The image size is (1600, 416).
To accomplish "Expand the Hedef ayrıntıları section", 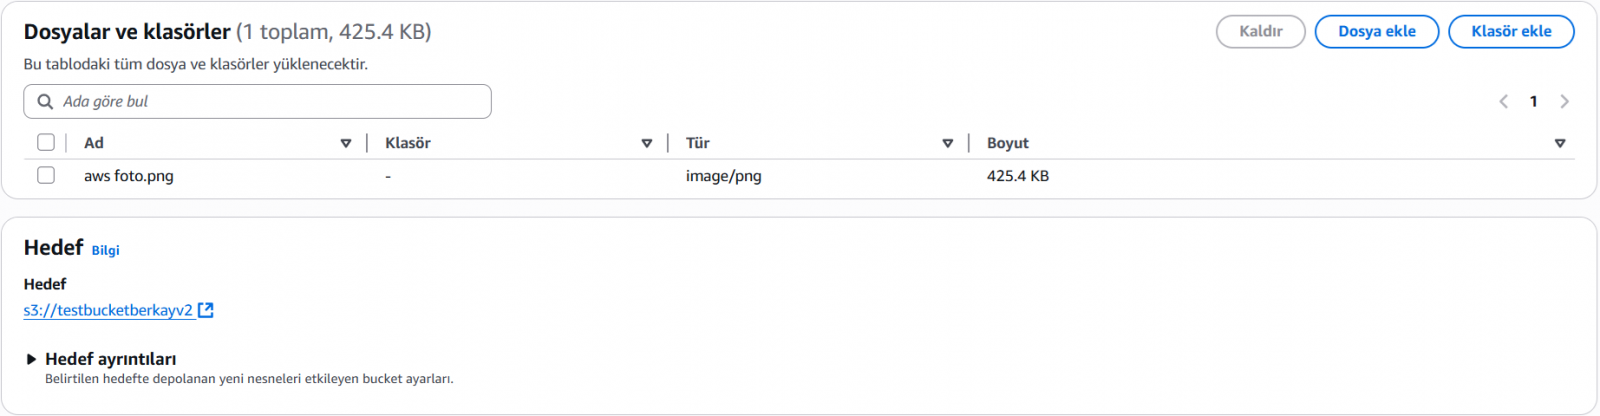I will (32, 359).
